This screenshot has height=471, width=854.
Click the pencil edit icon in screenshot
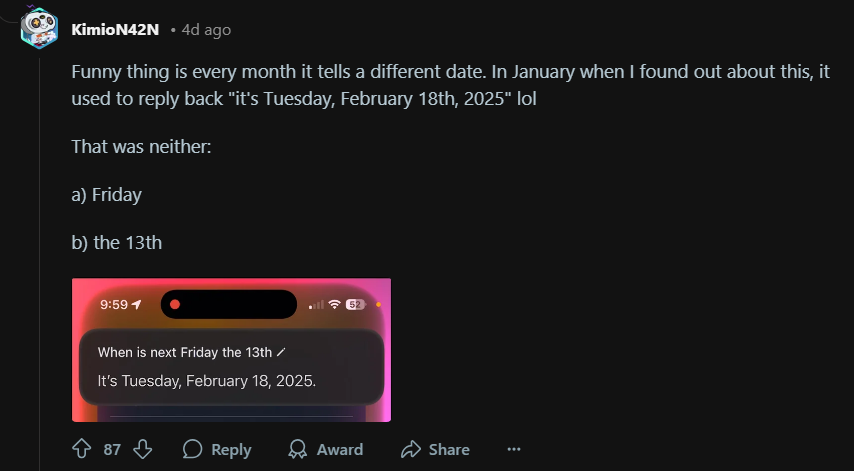tap(281, 352)
